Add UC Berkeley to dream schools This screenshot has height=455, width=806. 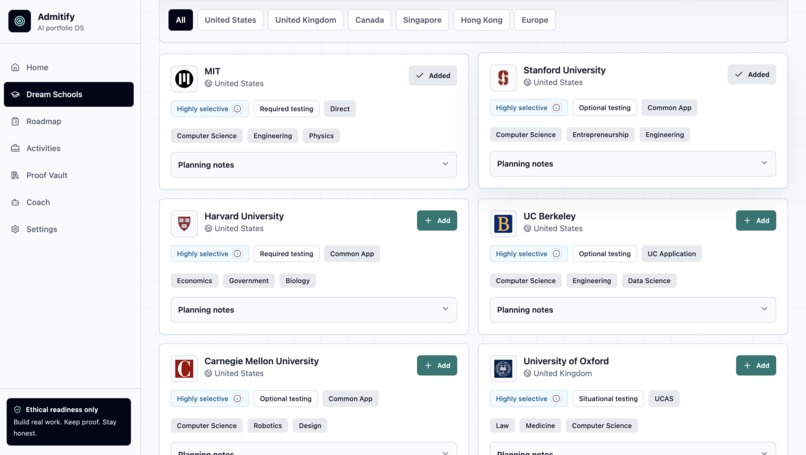[756, 221]
